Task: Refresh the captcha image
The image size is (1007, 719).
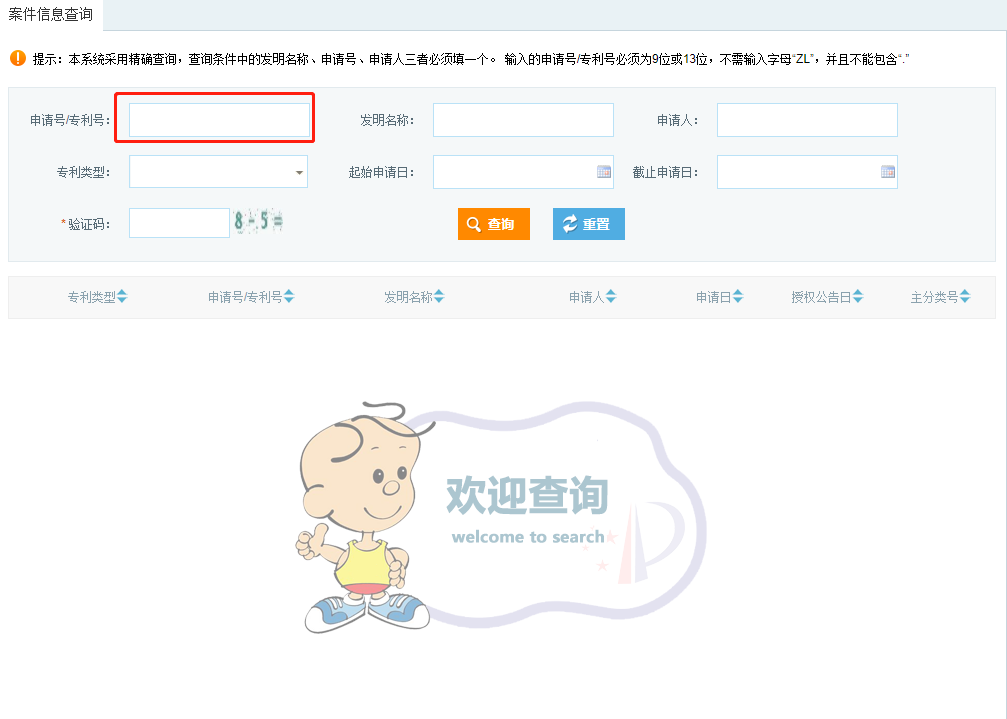Action: pos(258,221)
